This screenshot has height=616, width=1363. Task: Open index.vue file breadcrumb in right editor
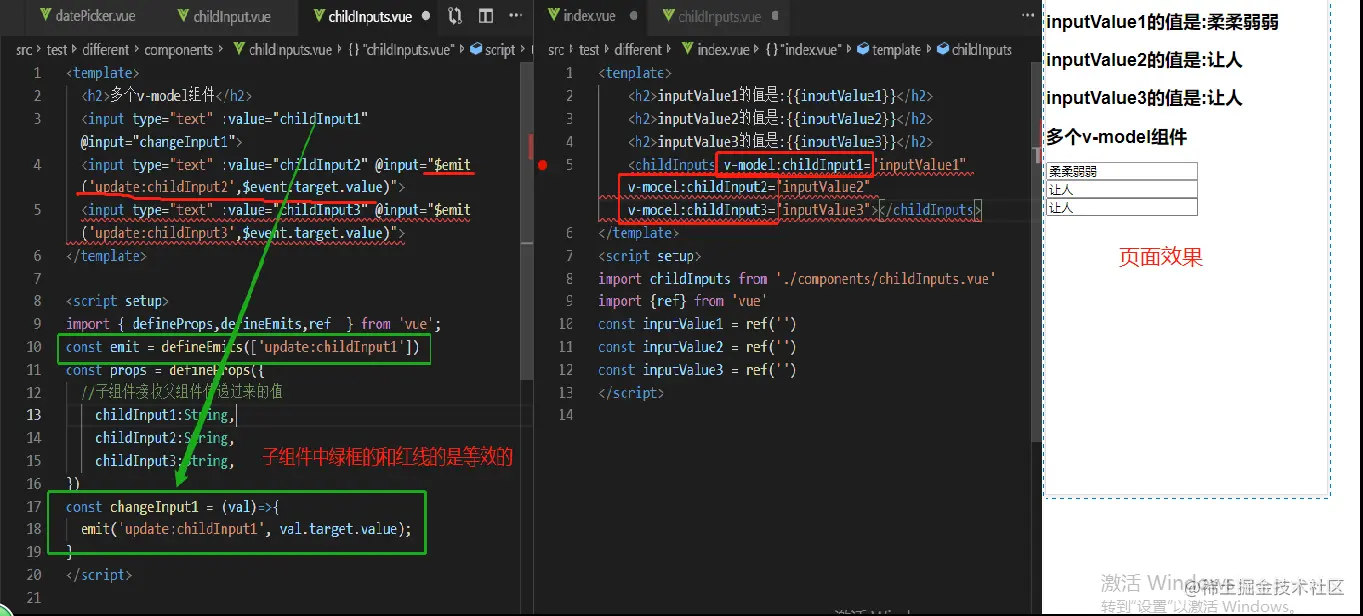(714, 49)
